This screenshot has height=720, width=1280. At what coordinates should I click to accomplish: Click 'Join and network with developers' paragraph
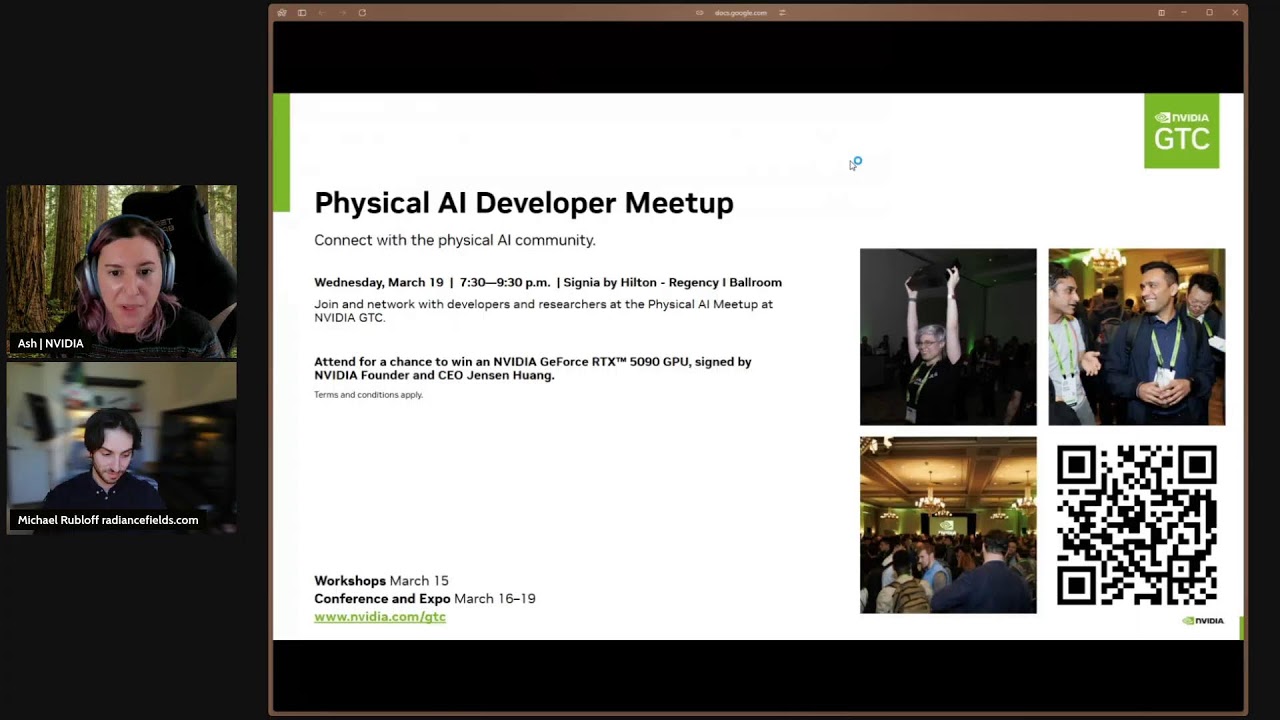point(543,310)
